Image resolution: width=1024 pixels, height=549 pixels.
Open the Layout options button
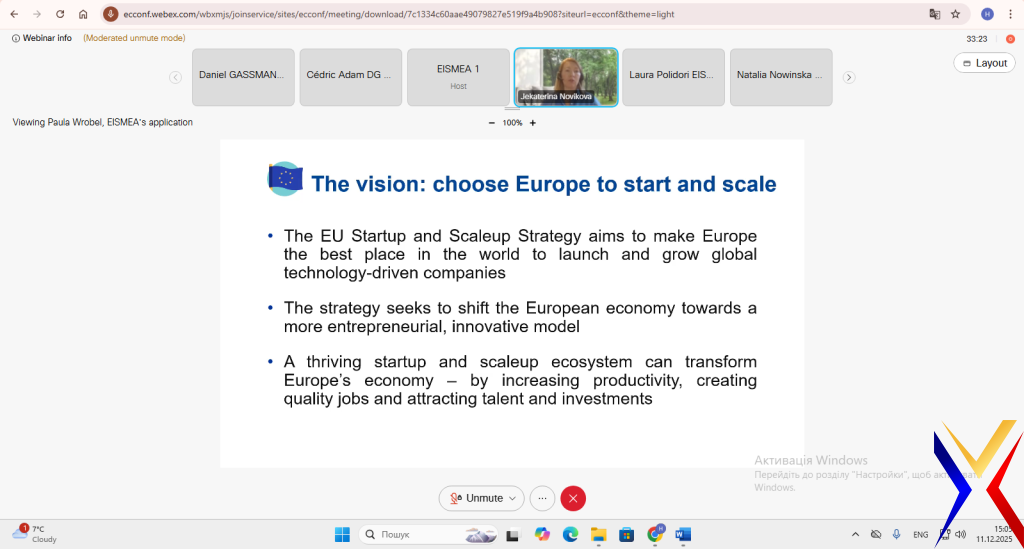point(984,63)
